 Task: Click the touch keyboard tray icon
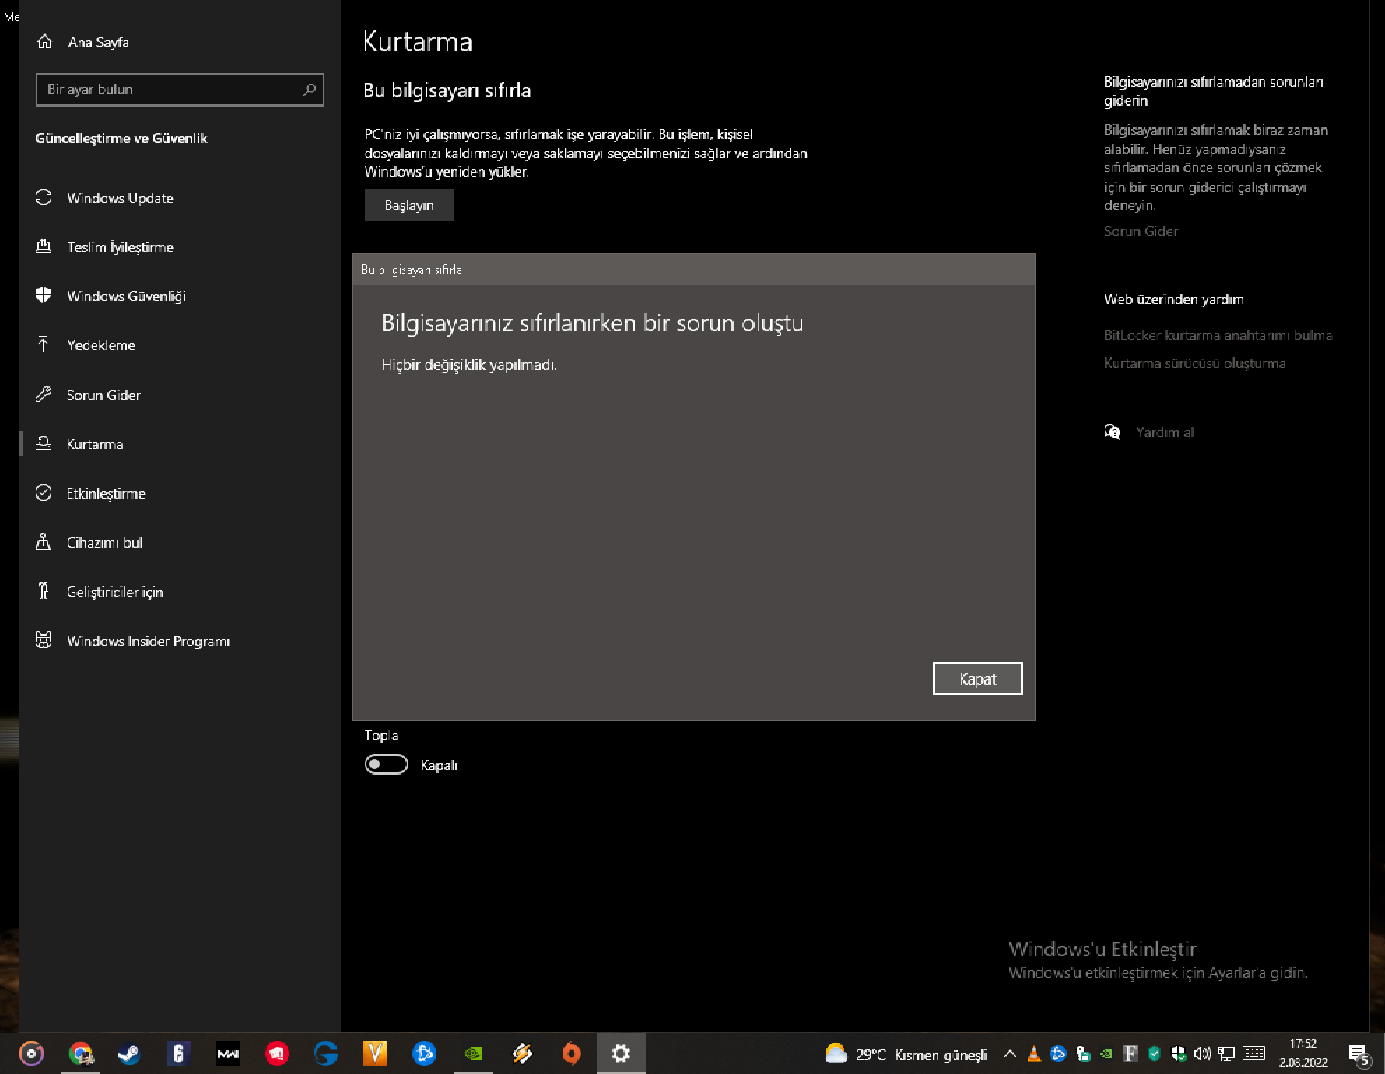[x=1254, y=1054]
